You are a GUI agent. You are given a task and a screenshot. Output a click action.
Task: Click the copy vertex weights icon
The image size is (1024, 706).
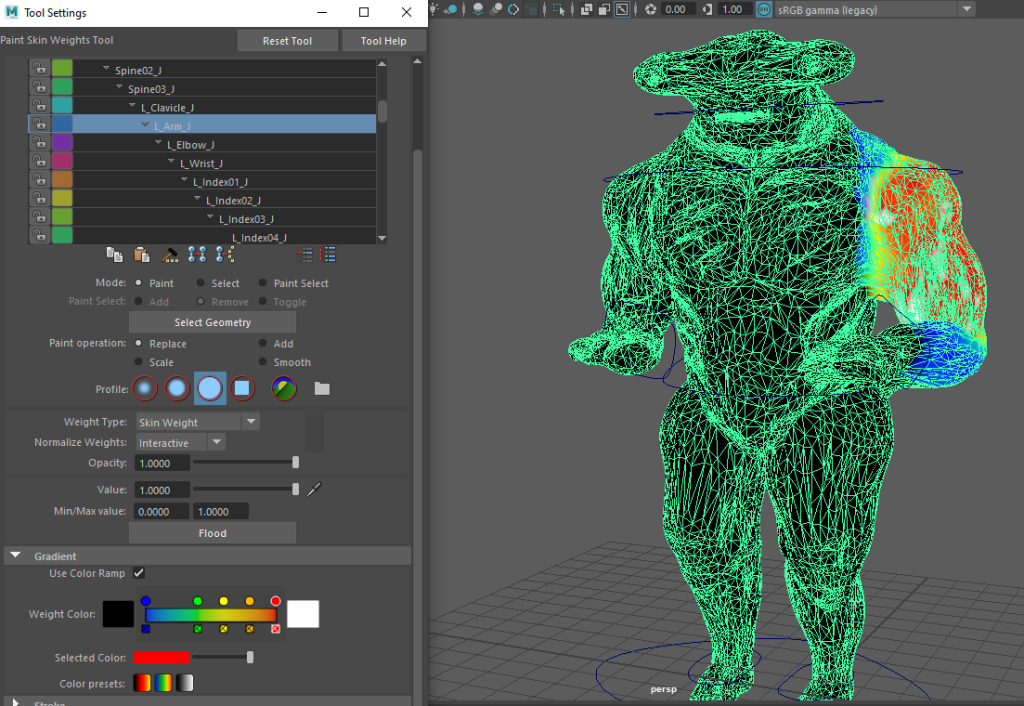pyautogui.click(x=115, y=255)
